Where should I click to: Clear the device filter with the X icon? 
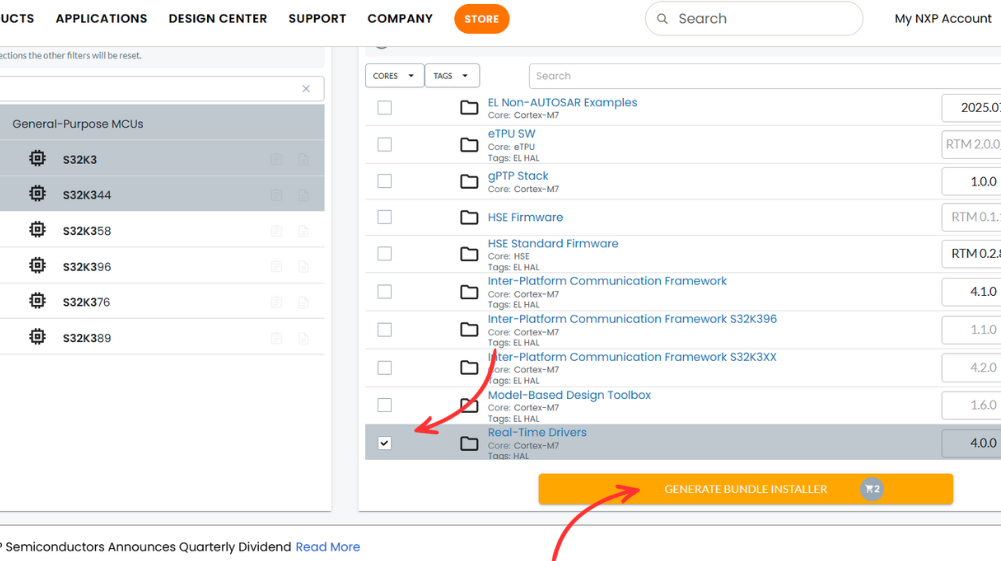pyautogui.click(x=306, y=89)
